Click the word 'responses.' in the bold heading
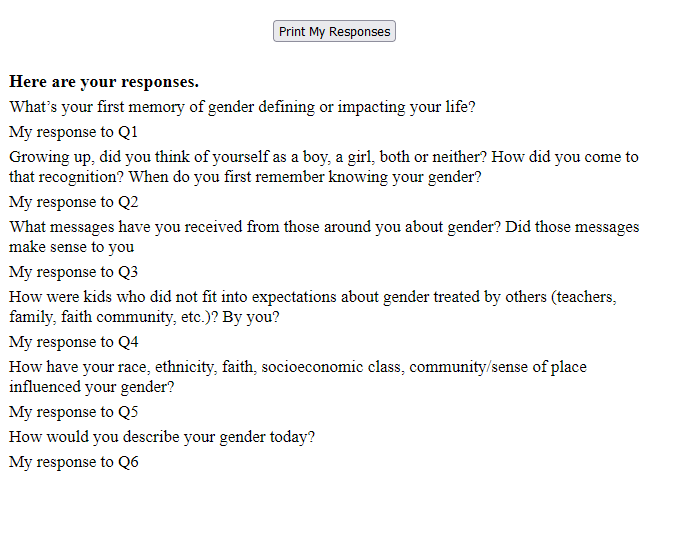 tap(160, 82)
